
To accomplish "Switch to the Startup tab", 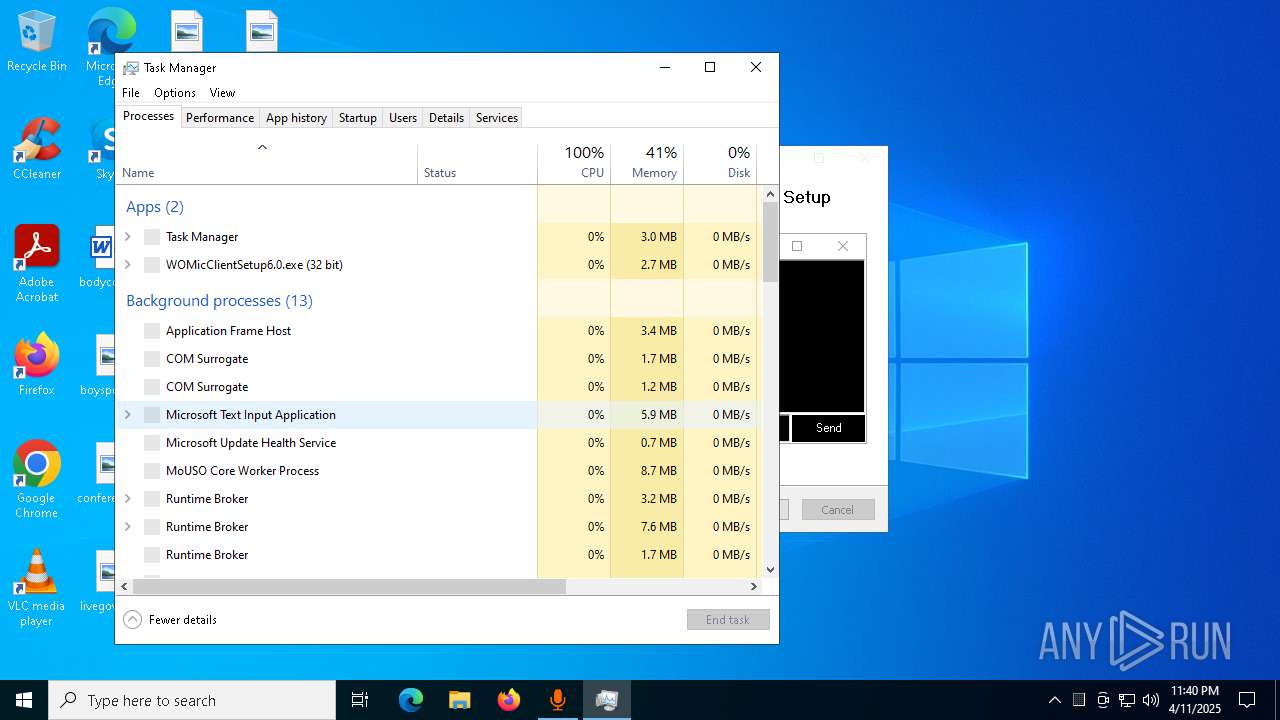I will pyautogui.click(x=357, y=118).
